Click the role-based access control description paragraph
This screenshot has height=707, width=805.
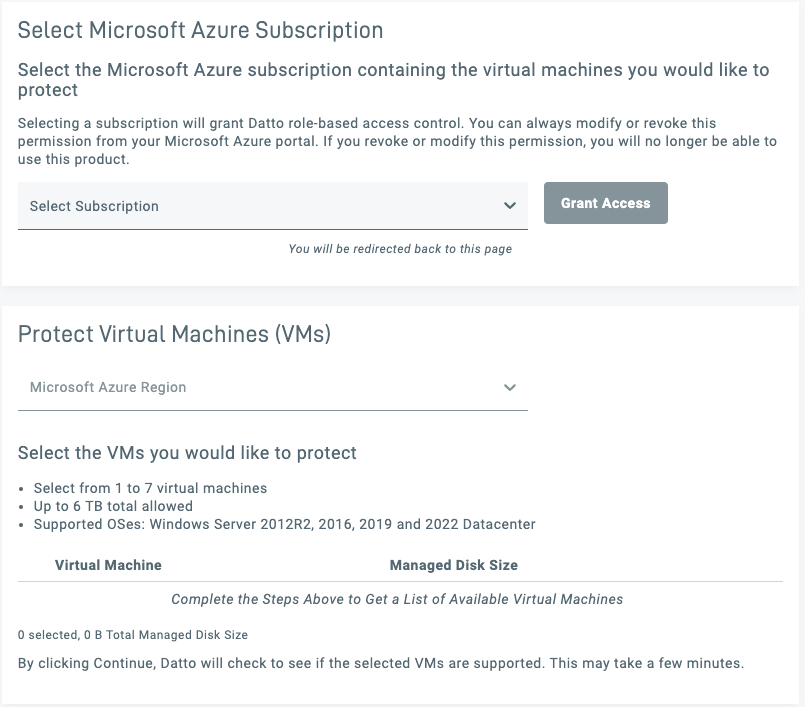[x=397, y=141]
